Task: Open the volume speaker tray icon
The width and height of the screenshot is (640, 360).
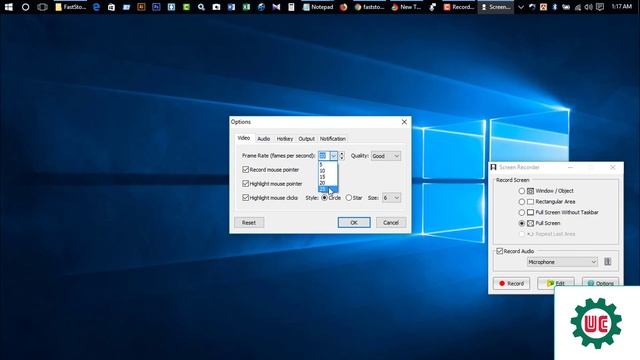Action: click(588, 7)
